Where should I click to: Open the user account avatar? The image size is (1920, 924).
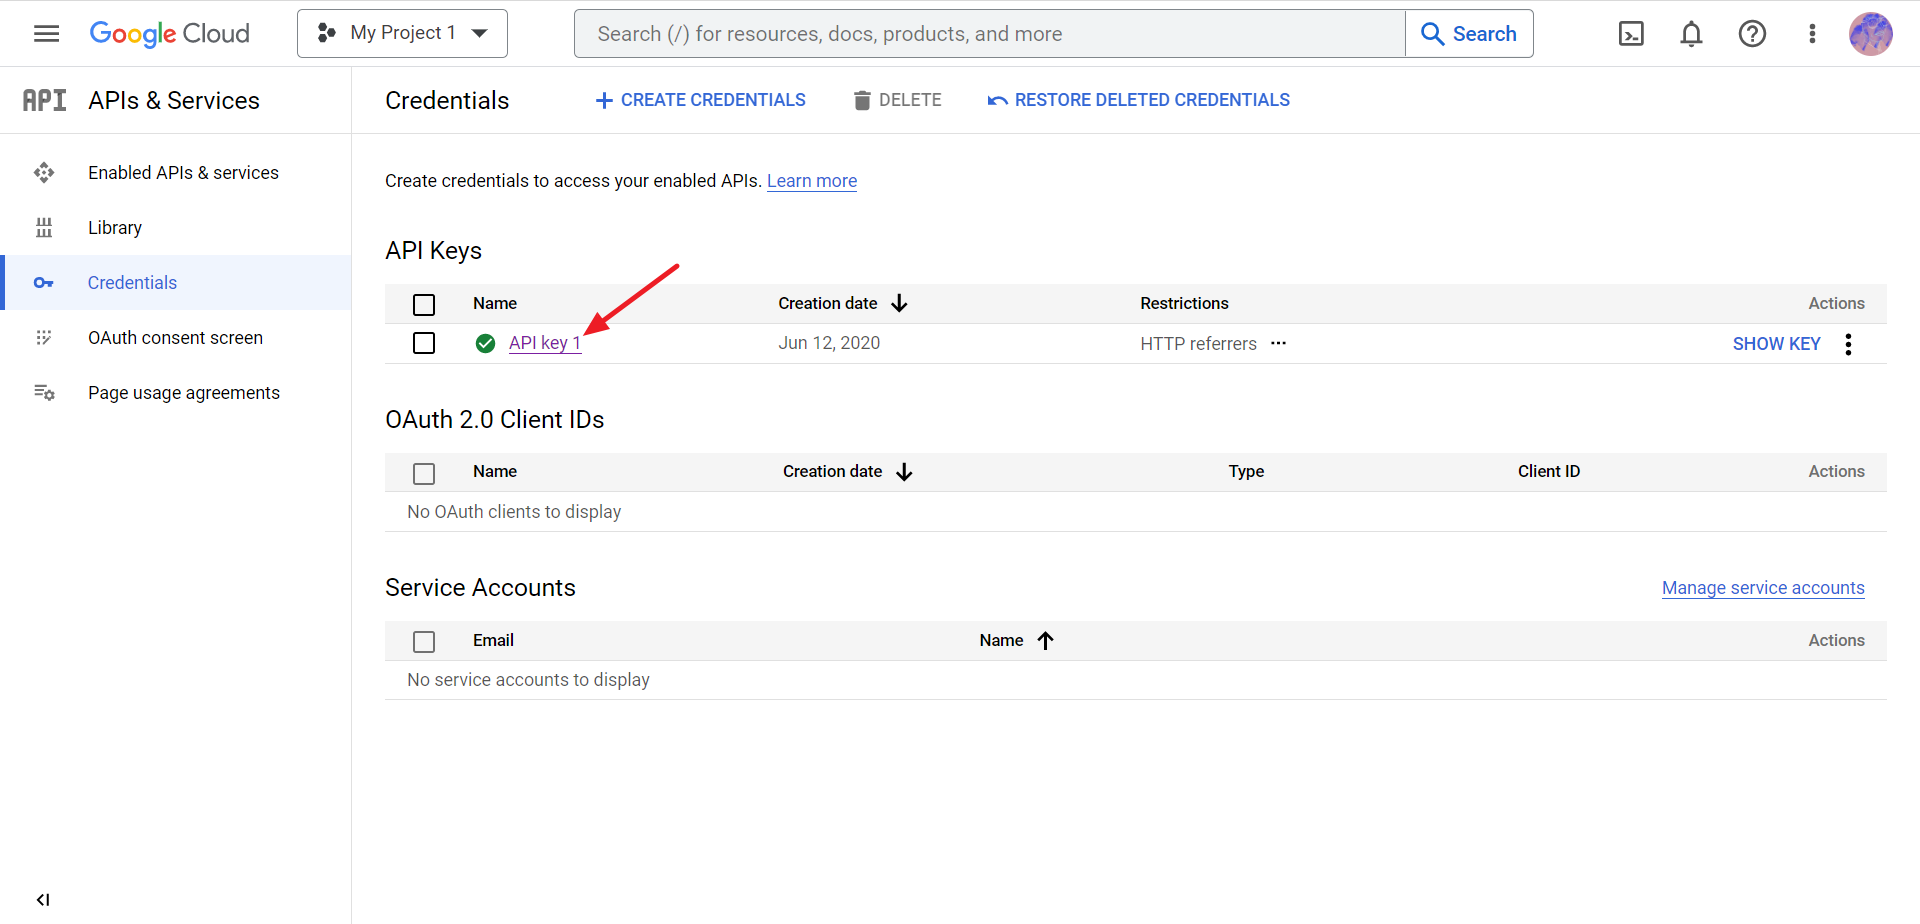point(1870,34)
